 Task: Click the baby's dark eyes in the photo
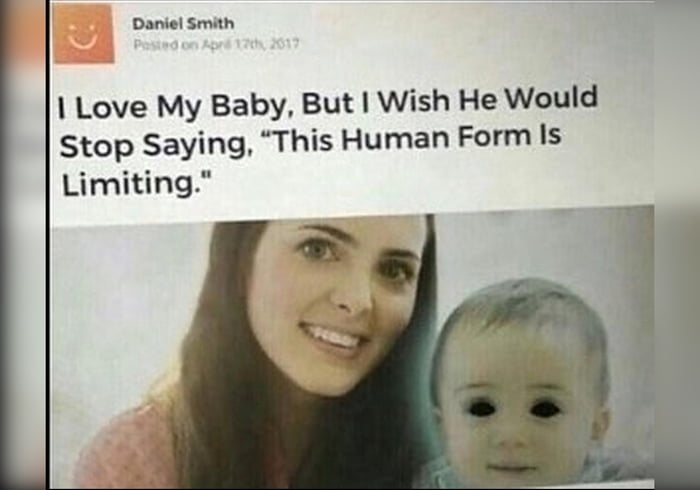(x=514, y=408)
